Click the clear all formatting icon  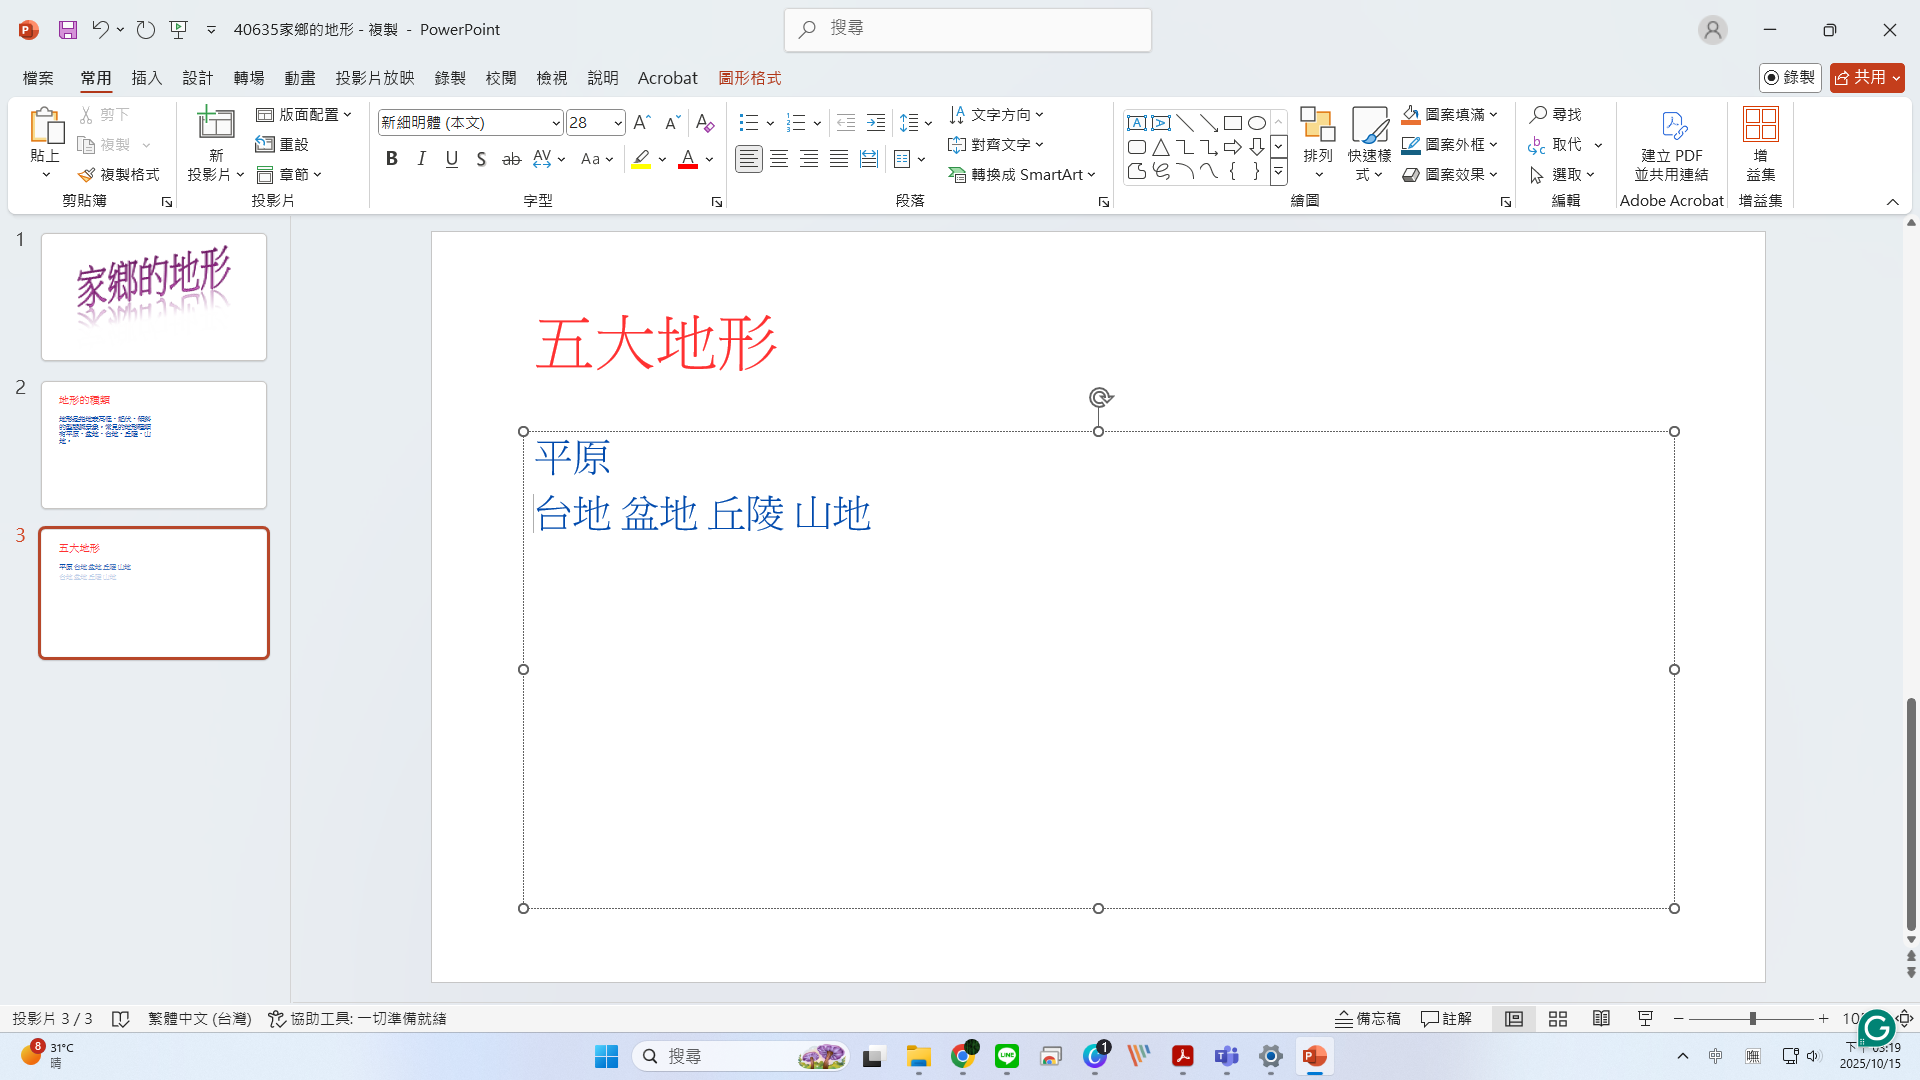click(705, 122)
